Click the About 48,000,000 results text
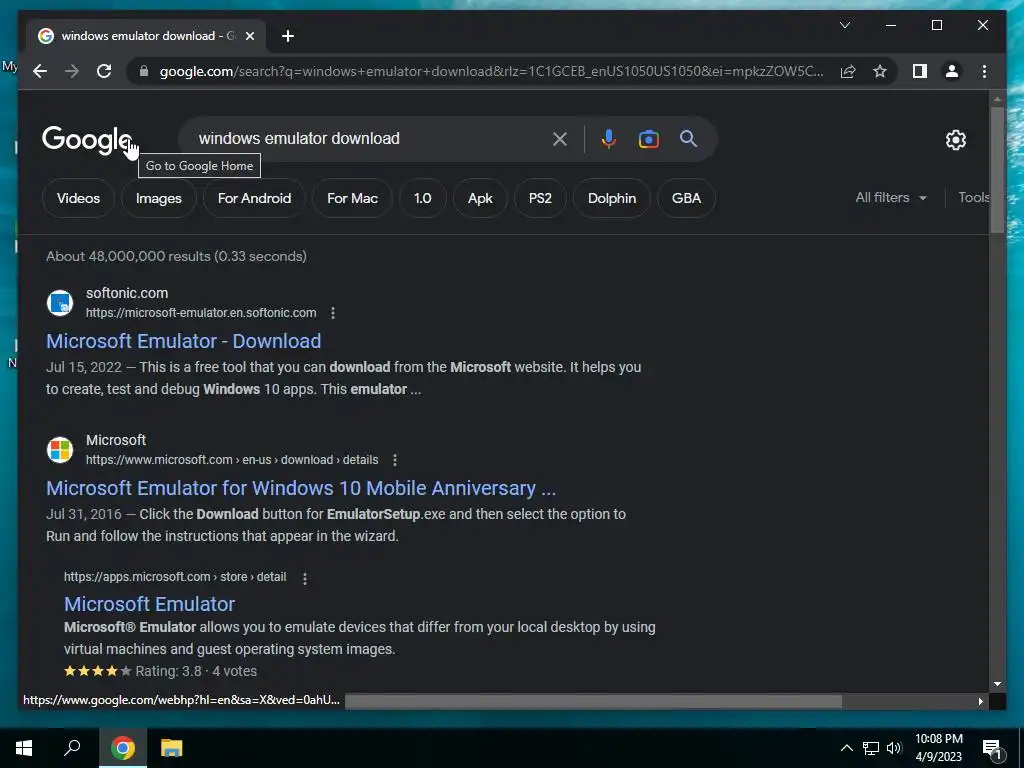The width and height of the screenshot is (1024, 768). point(176,256)
